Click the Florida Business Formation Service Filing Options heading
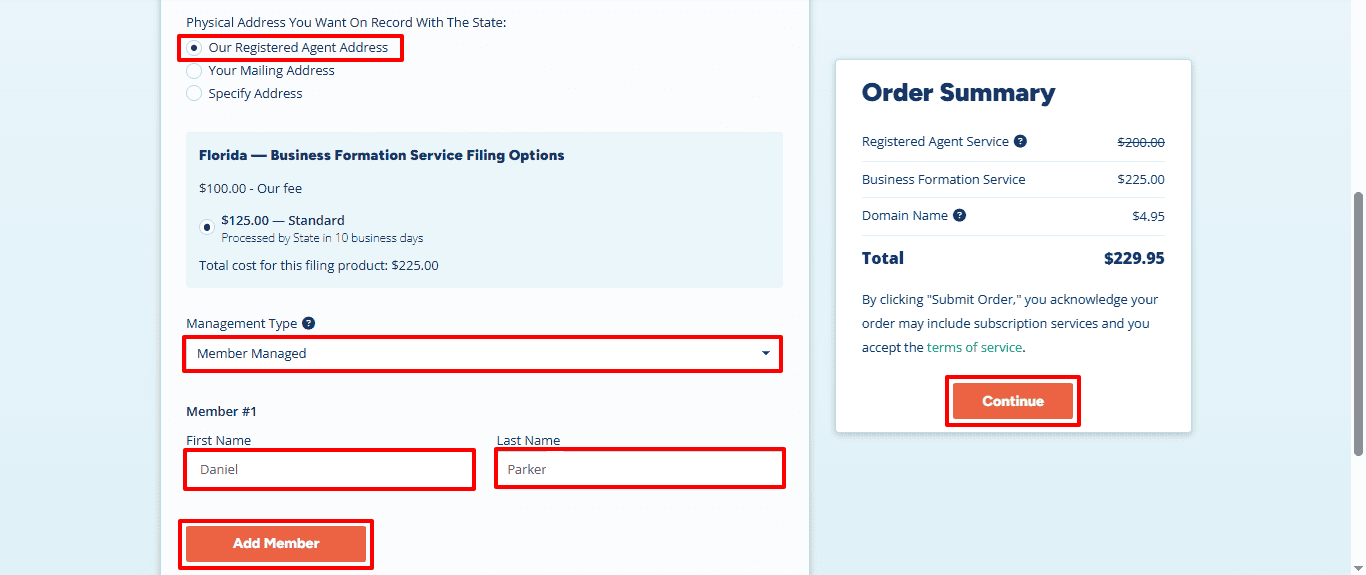The image size is (1366, 575). point(381,156)
